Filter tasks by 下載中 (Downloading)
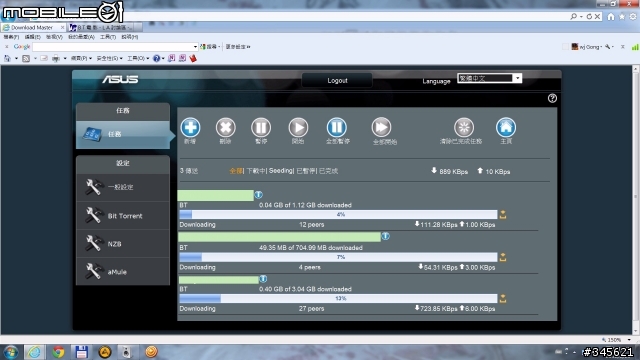The width and height of the screenshot is (640, 360). [256, 171]
